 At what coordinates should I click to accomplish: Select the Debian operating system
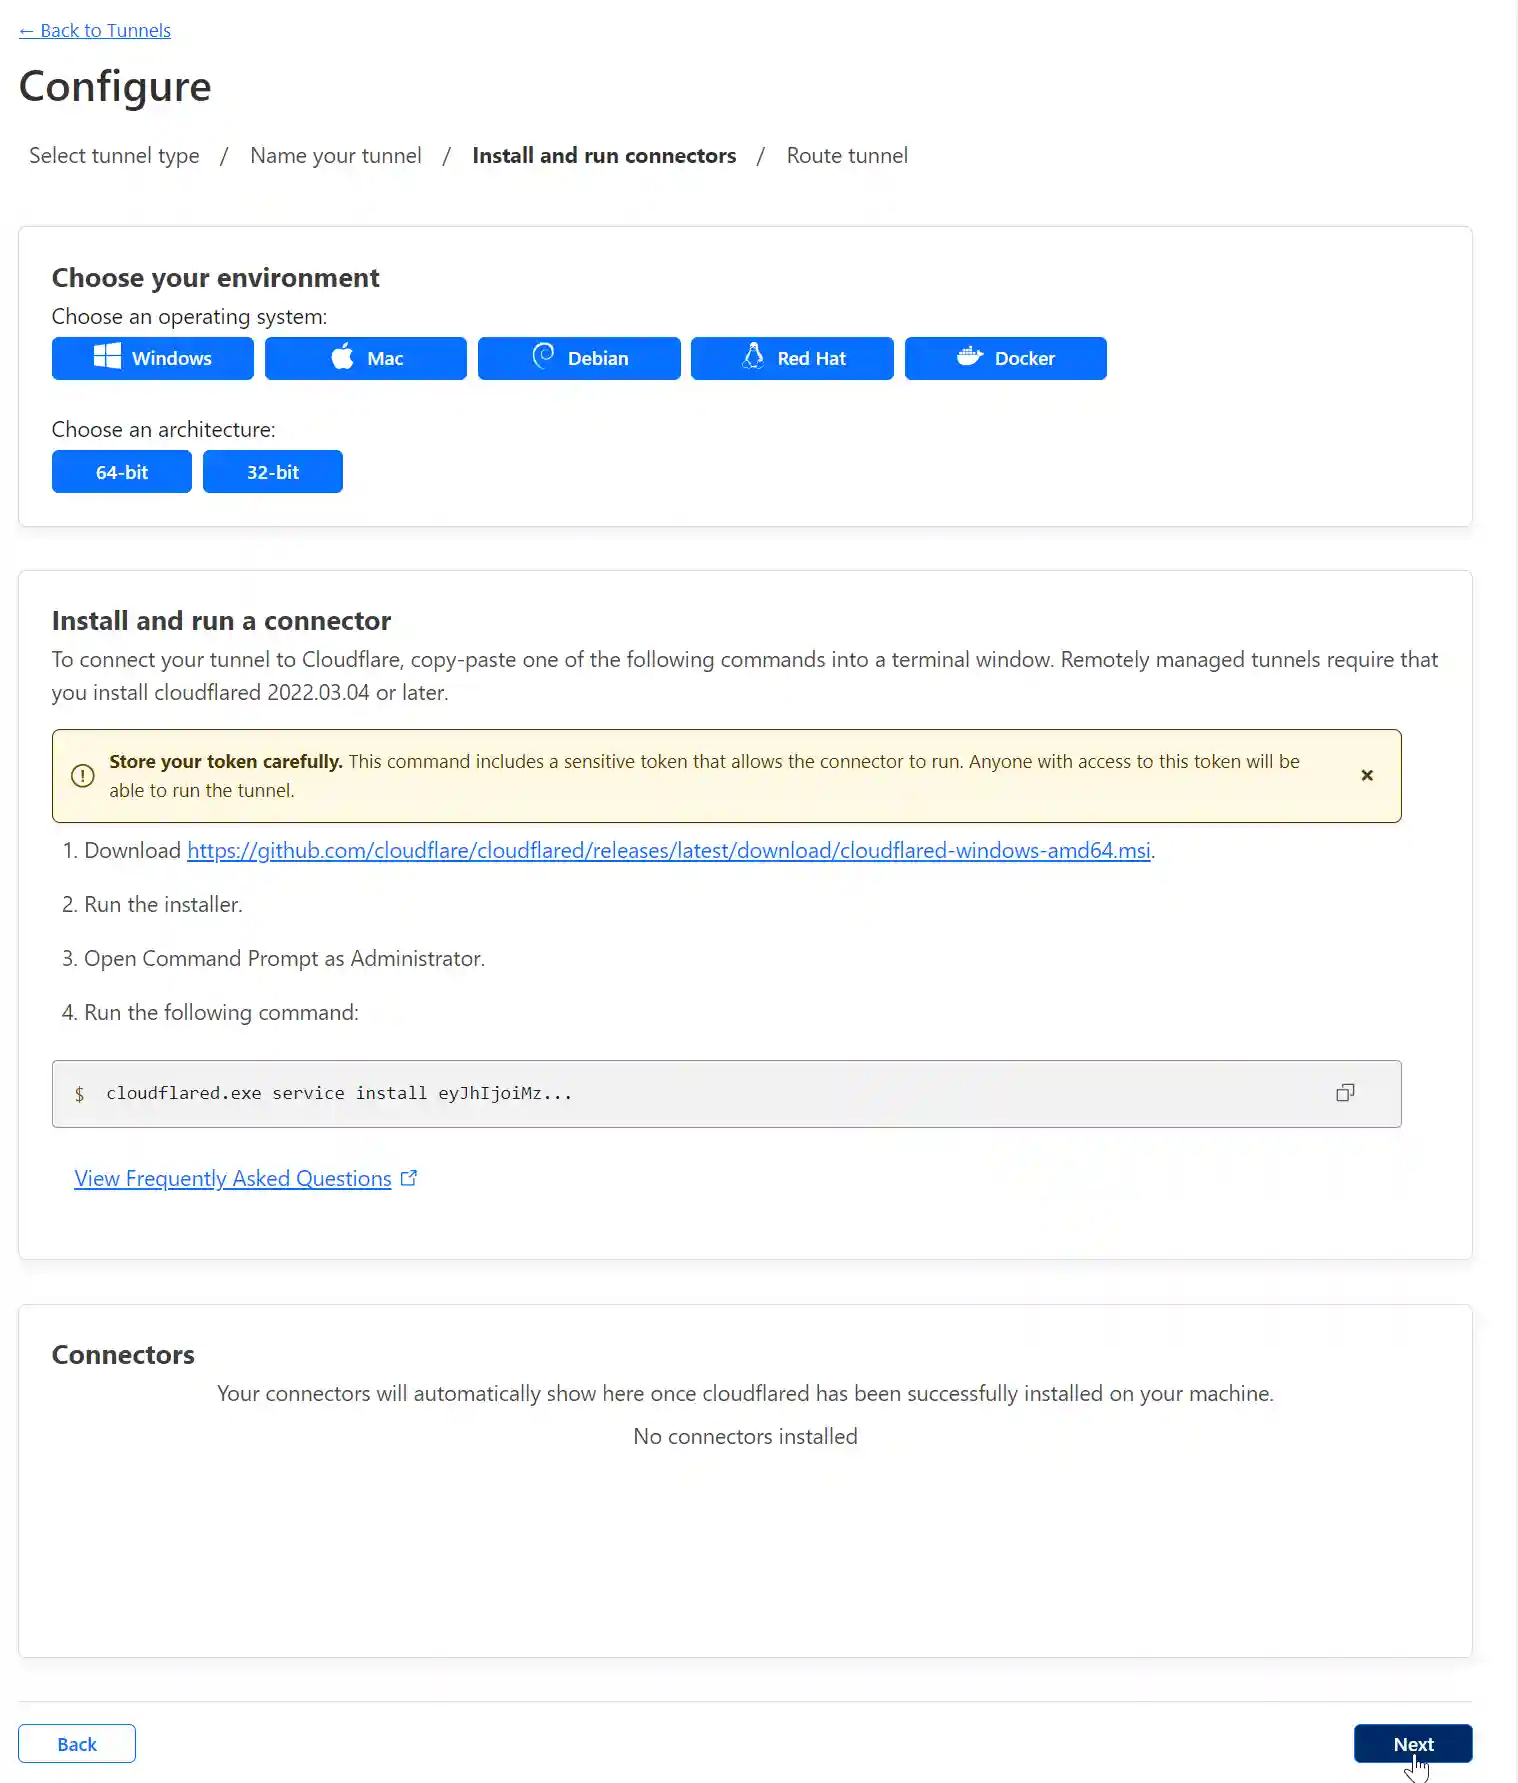point(579,358)
